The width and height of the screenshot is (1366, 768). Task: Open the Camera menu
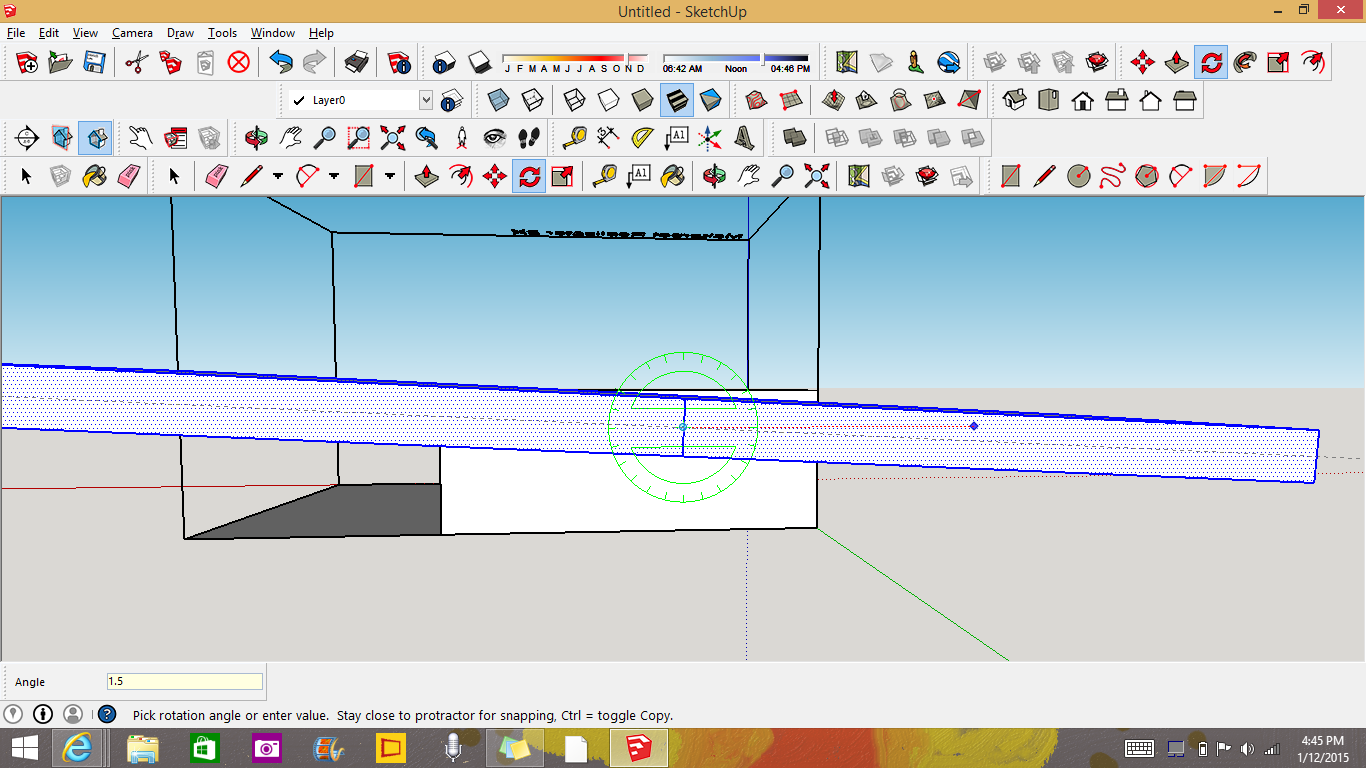[x=132, y=33]
